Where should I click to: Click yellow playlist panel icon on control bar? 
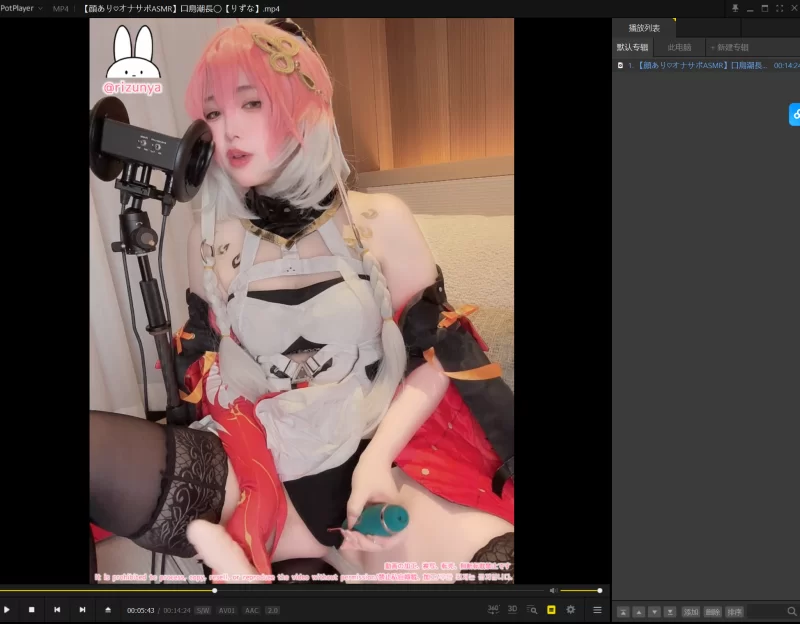[551, 609]
